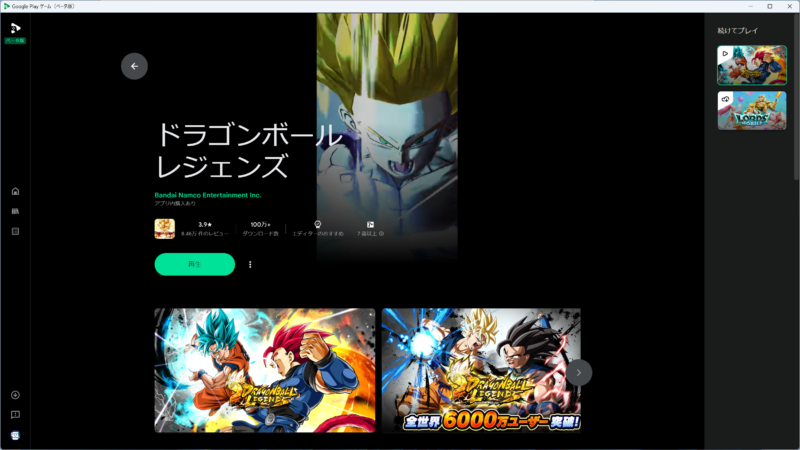
Task: Click the 7歳以上 age label
Action: (x=367, y=234)
